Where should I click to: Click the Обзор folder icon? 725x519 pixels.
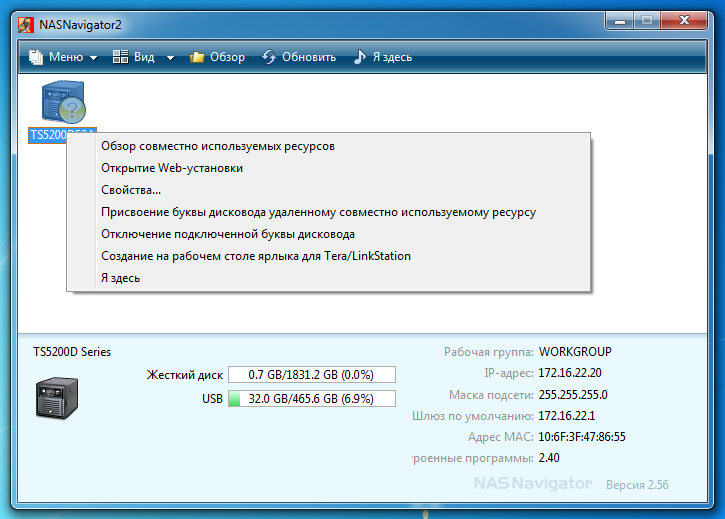[197, 57]
